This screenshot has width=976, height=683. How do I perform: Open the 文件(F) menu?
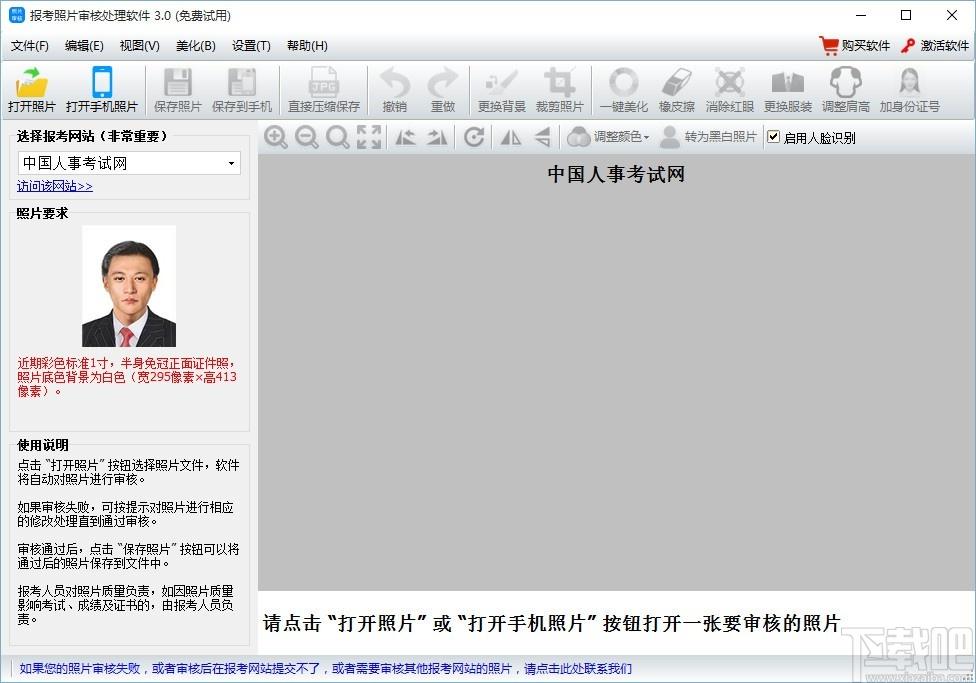pos(30,45)
